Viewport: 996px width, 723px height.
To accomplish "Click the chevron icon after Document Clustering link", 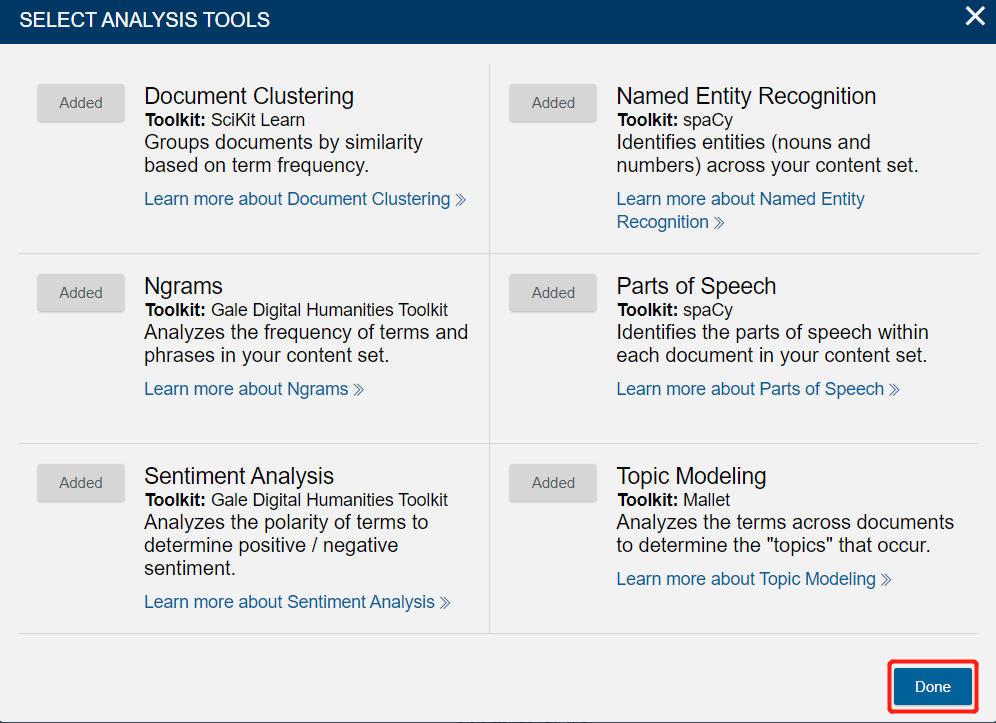I will point(461,200).
